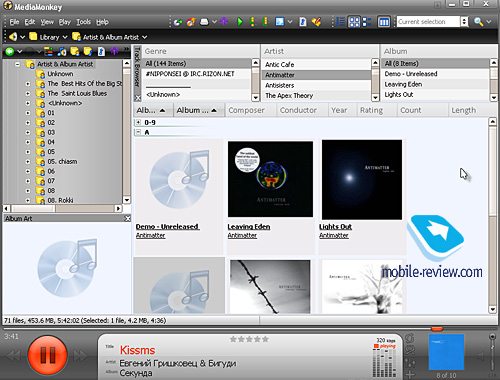Toggle the column browser view button

click(384, 22)
